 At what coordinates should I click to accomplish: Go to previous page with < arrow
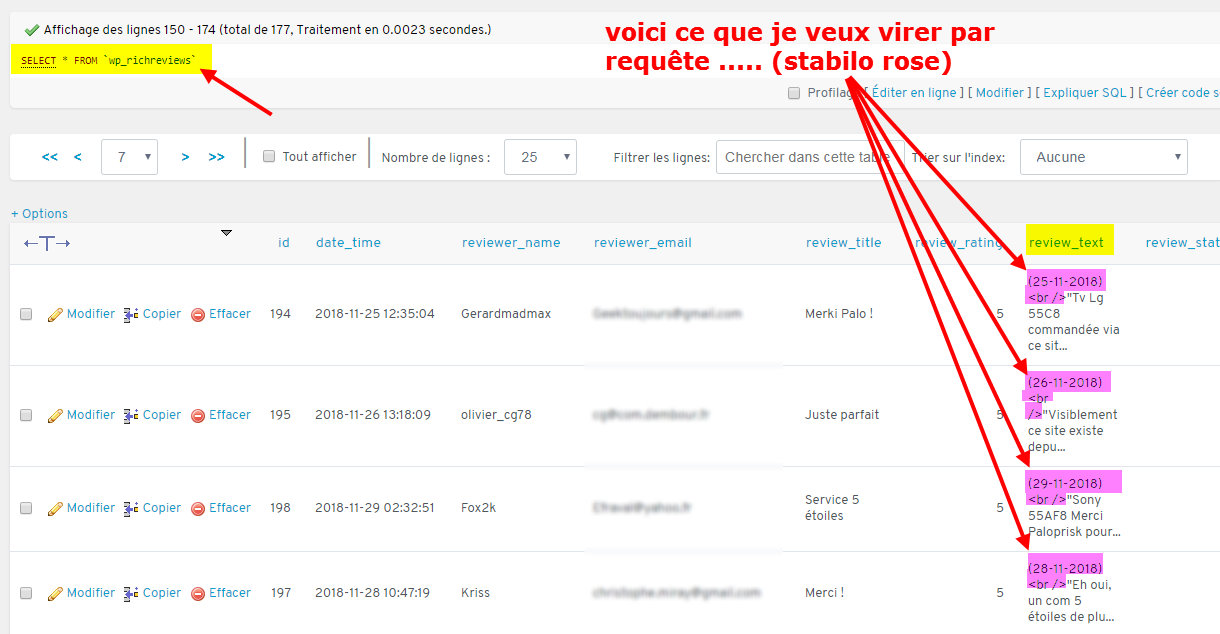click(78, 157)
